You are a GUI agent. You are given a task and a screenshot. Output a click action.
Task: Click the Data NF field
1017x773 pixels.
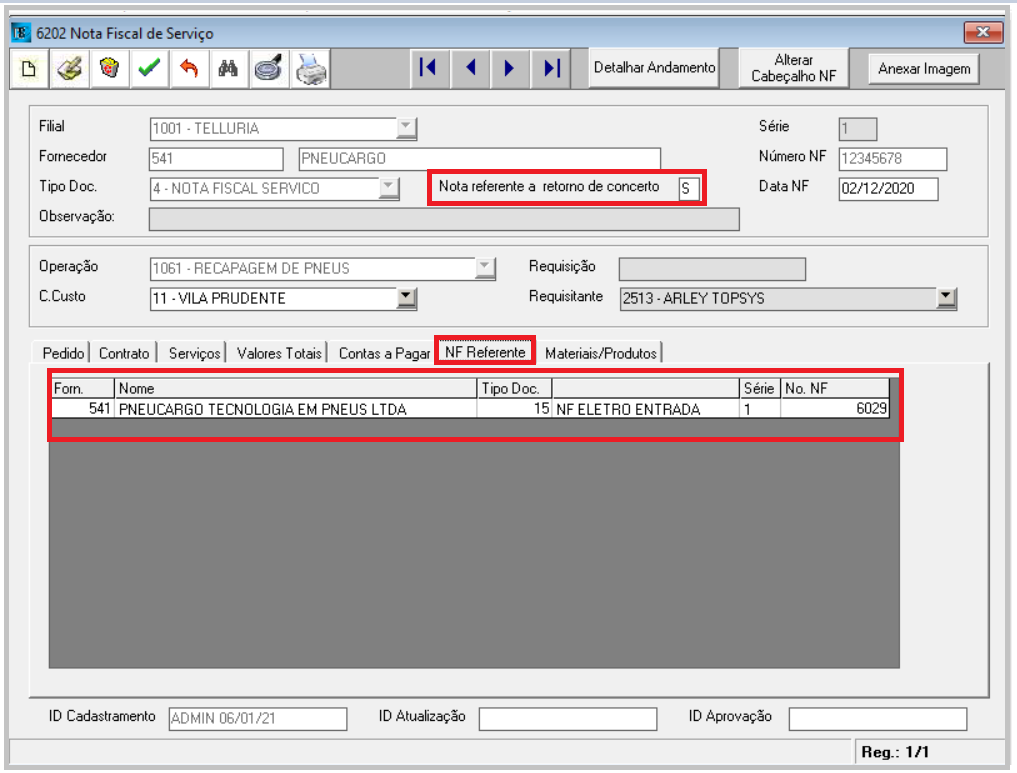pyautogui.click(x=888, y=189)
